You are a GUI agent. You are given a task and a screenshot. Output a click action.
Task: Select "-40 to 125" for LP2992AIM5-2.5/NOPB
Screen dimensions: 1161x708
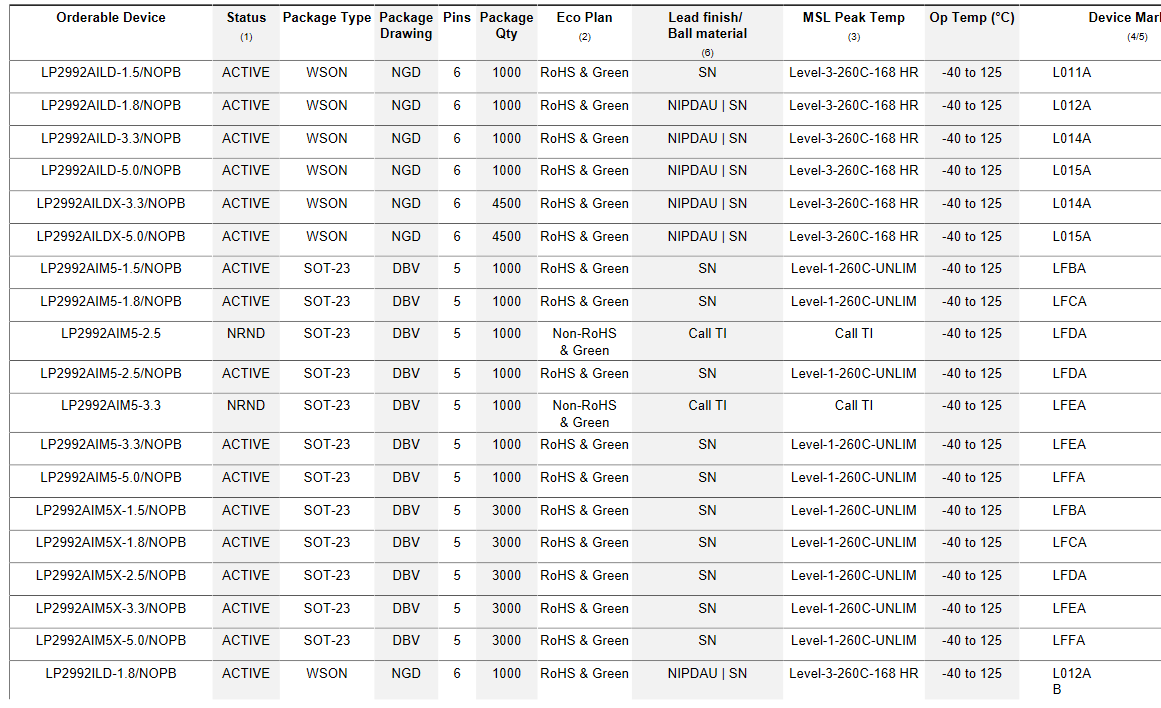(x=972, y=373)
